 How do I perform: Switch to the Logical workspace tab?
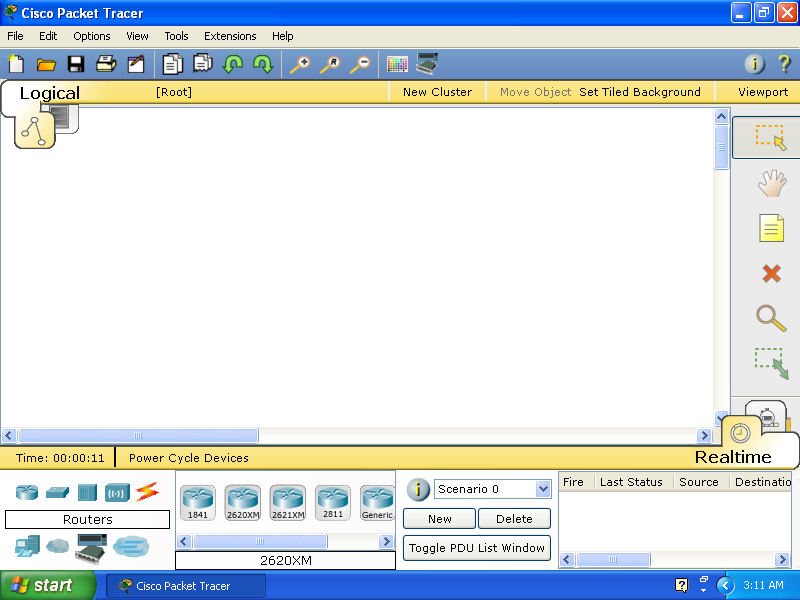pyautogui.click(x=49, y=93)
